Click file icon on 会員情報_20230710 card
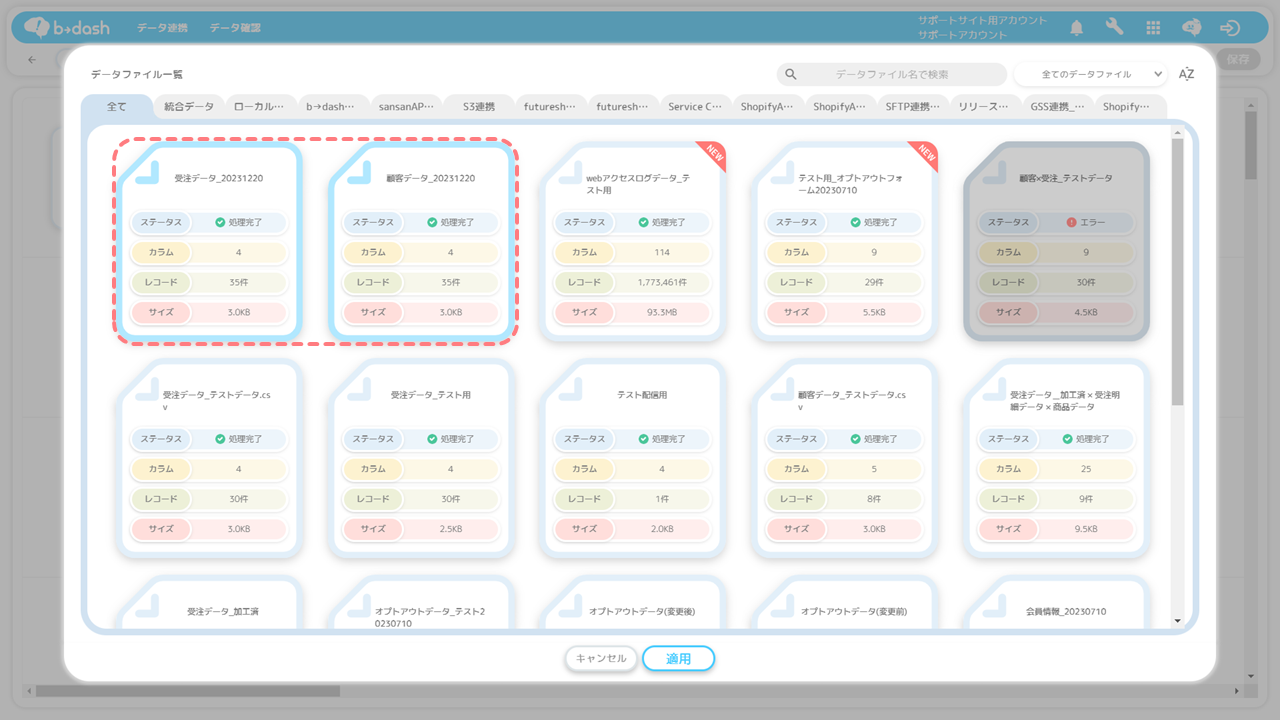1280x720 pixels. coord(994,606)
